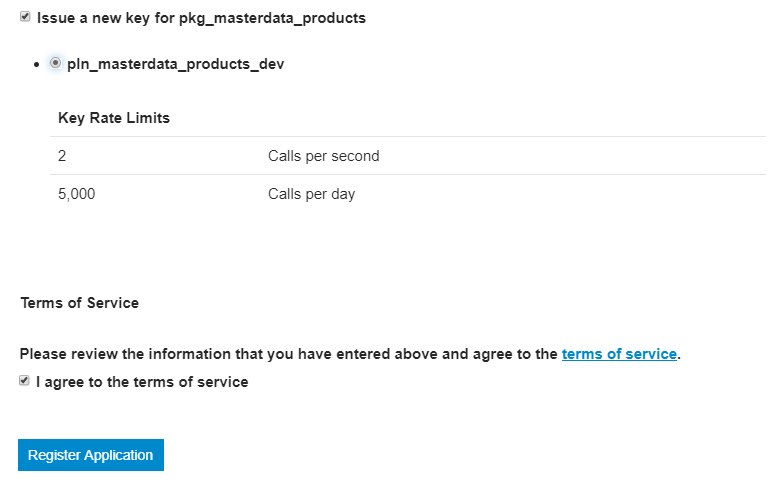Click the pln_masterdata_products_dev plan label

pyautogui.click(x=175, y=64)
